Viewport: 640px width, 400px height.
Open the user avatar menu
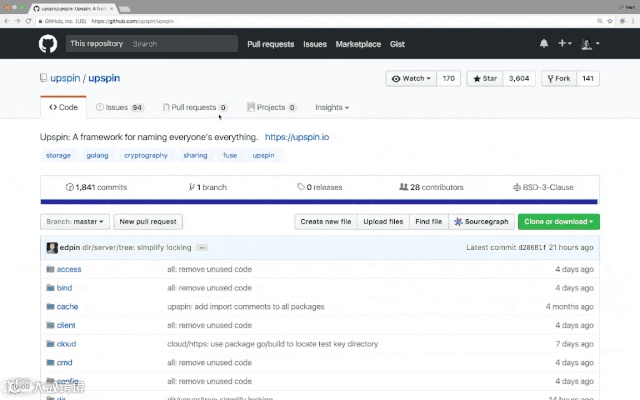(x=590, y=43)
